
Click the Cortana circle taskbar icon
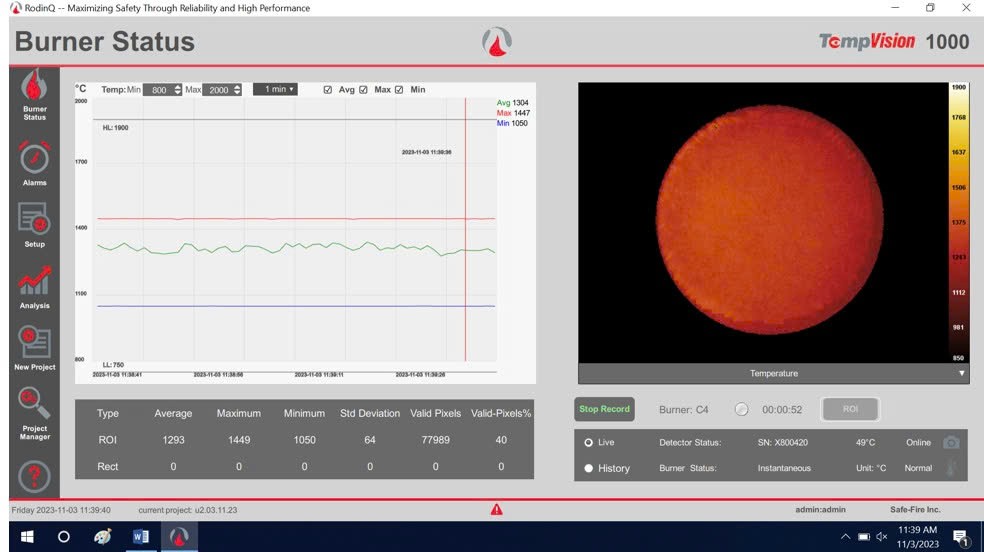[x=63, y=537]
